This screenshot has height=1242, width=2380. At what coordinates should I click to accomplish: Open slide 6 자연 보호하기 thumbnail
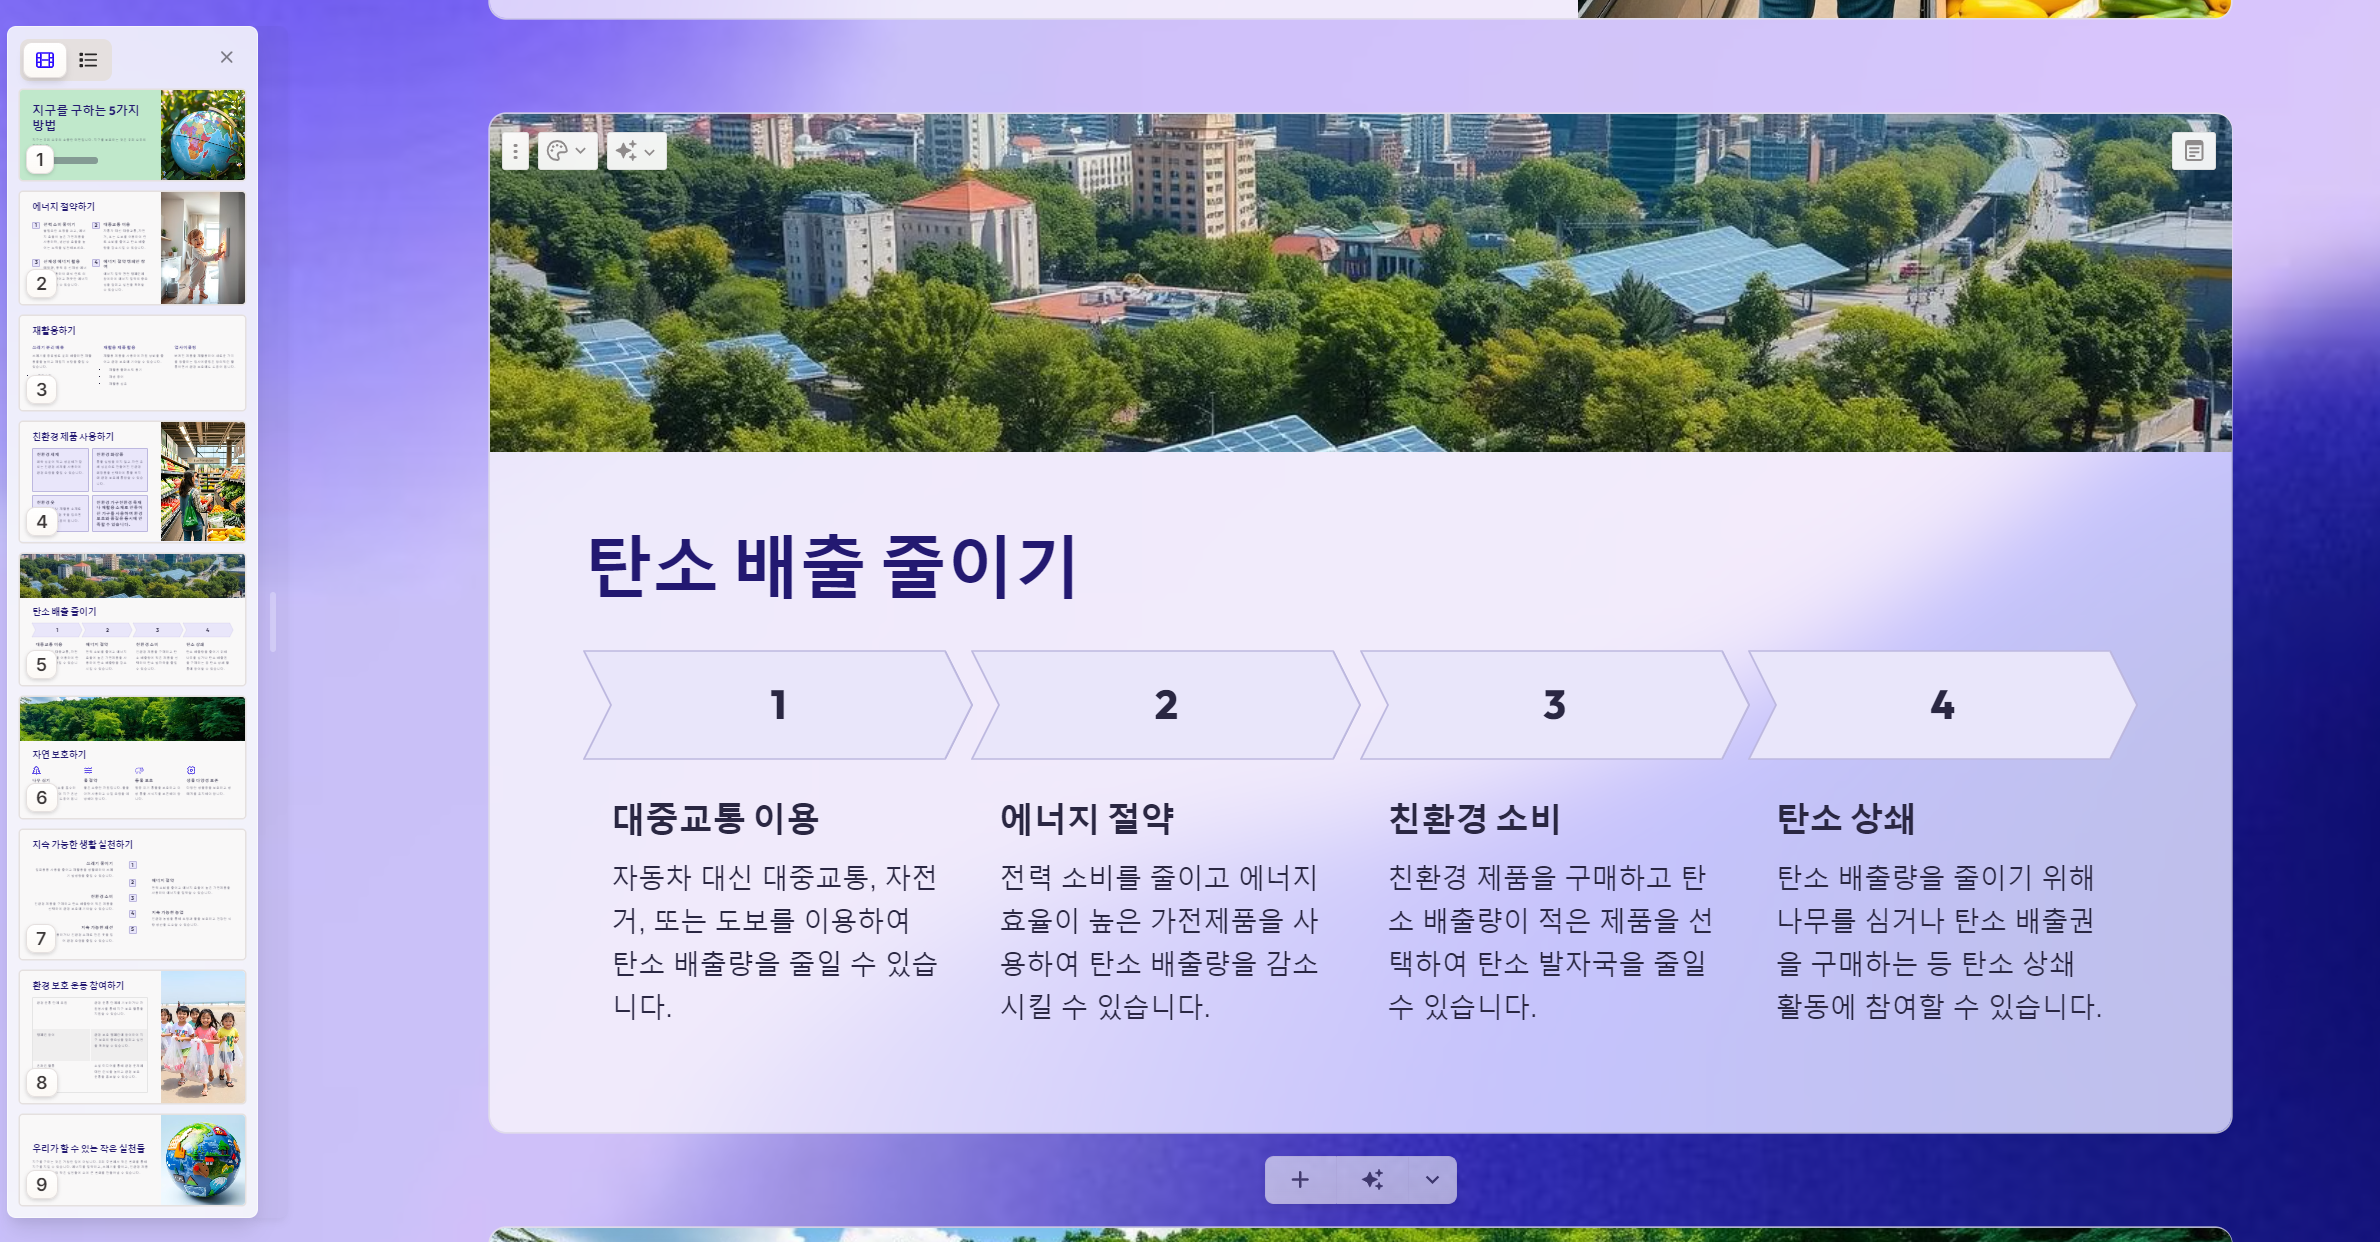(x=132, y=757)
